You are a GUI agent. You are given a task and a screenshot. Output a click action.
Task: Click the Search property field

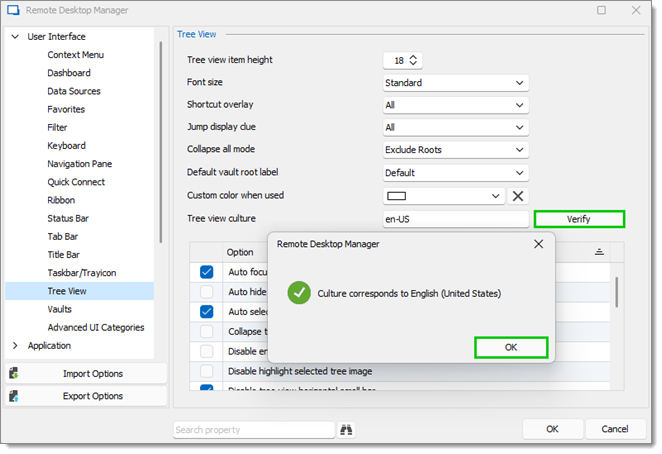click(x=254, y=430)
